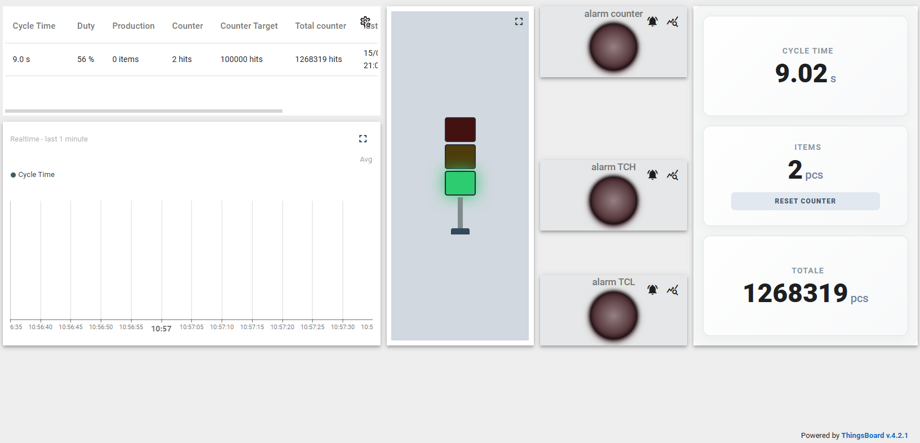Click the green traffic light lamp
Screen dimensions: 920x443
coord(460,183)
